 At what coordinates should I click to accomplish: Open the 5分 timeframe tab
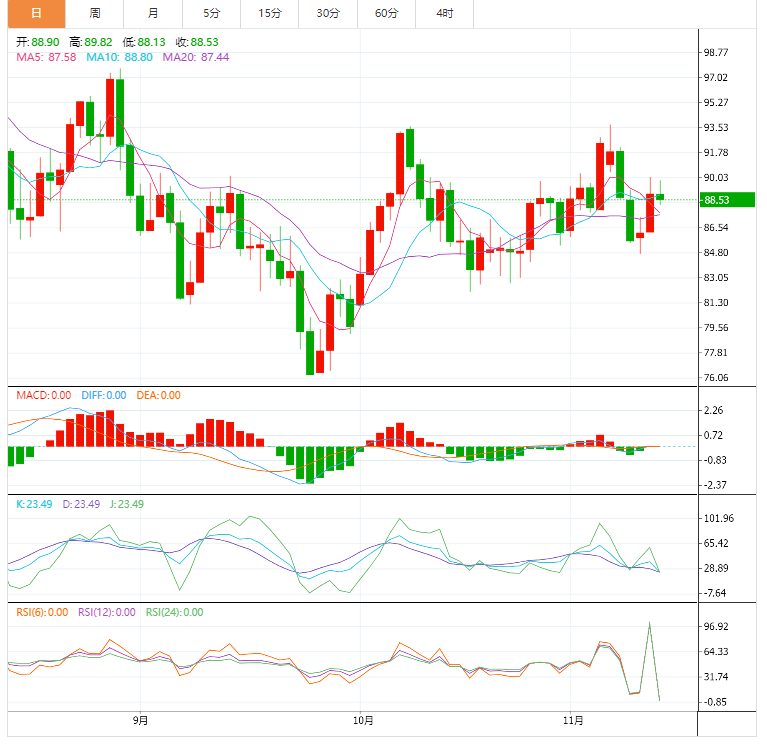211,13
